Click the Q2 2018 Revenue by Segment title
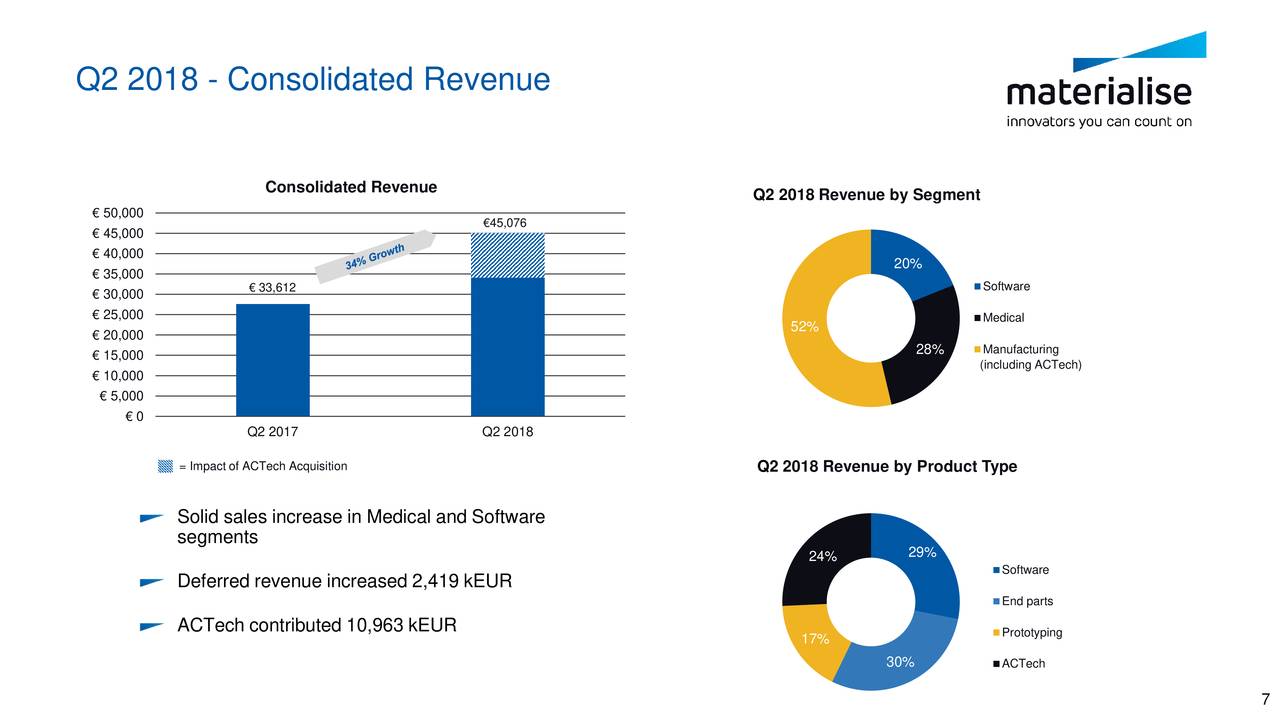The height and width of the screenshot is (720, 1280). [866, 195]
